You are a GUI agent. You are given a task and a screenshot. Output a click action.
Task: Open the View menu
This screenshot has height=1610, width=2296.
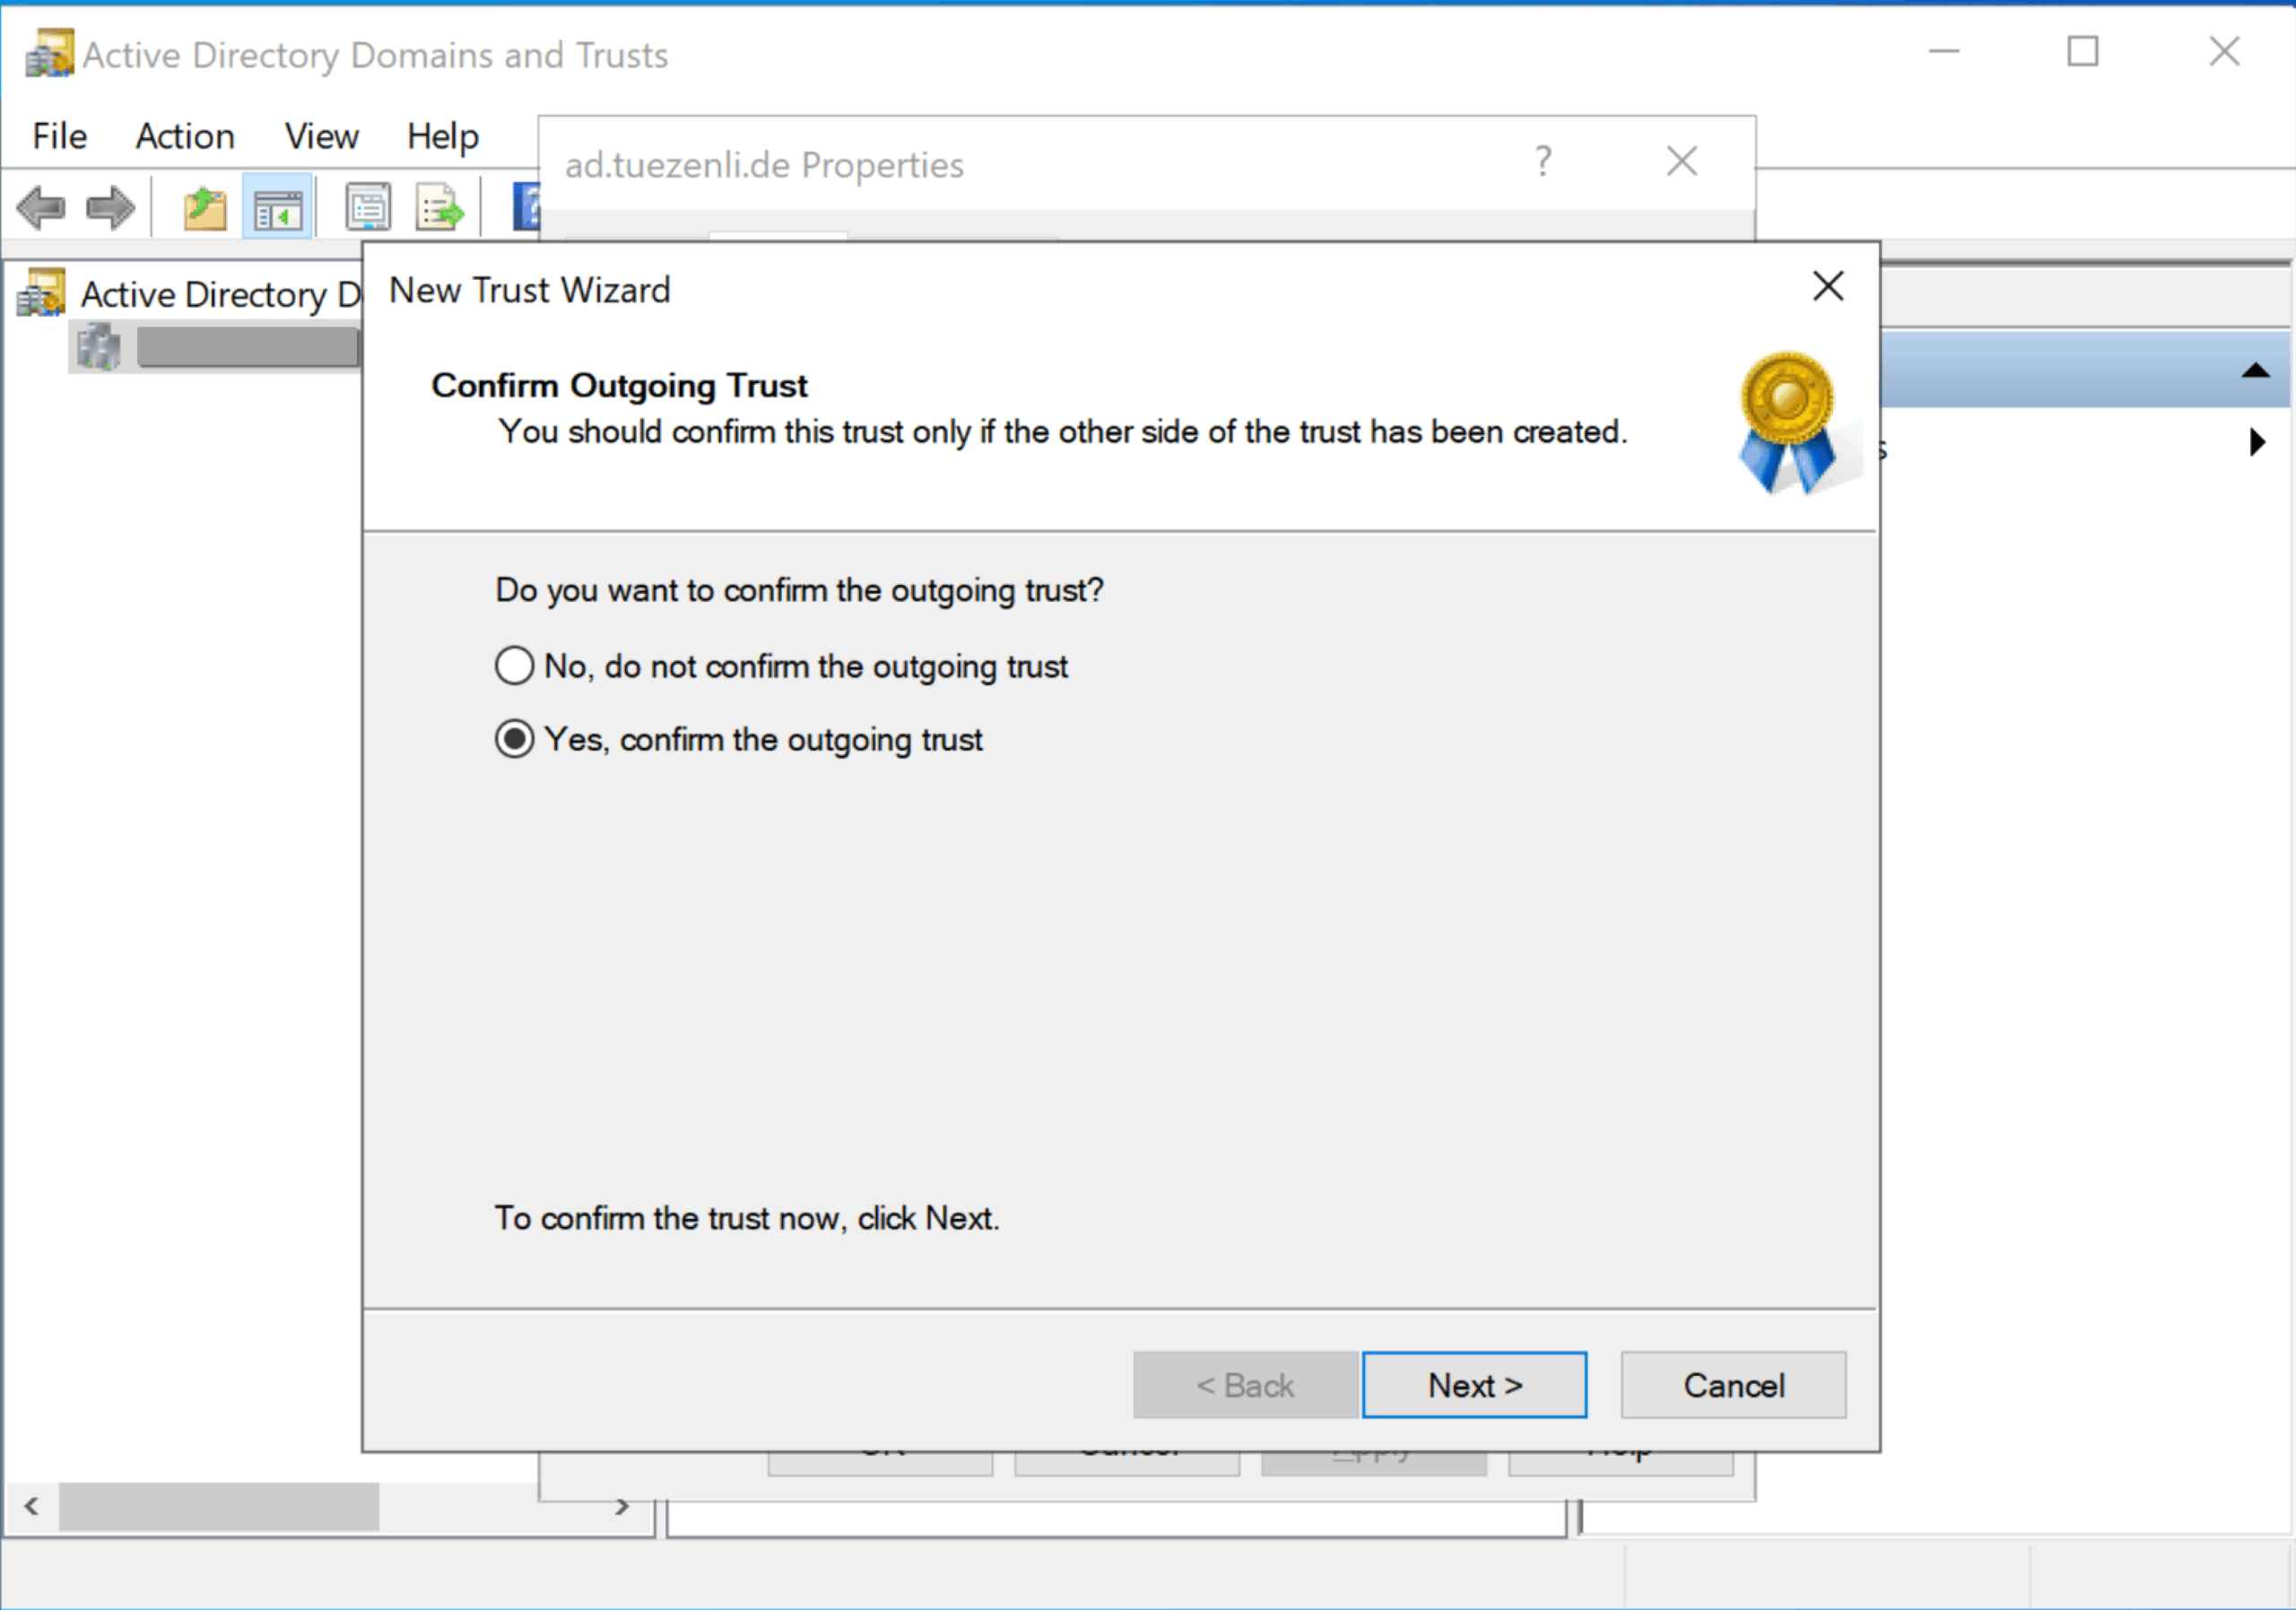pyautogui.click(x=321, y=136)
